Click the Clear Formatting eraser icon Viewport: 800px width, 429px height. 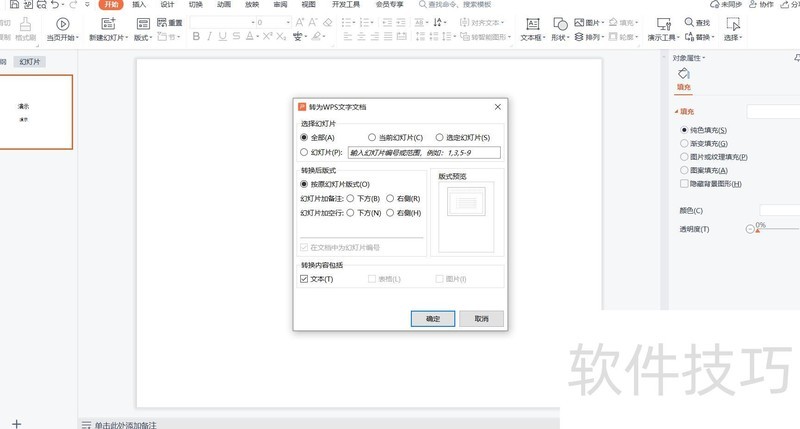point(328,22)
